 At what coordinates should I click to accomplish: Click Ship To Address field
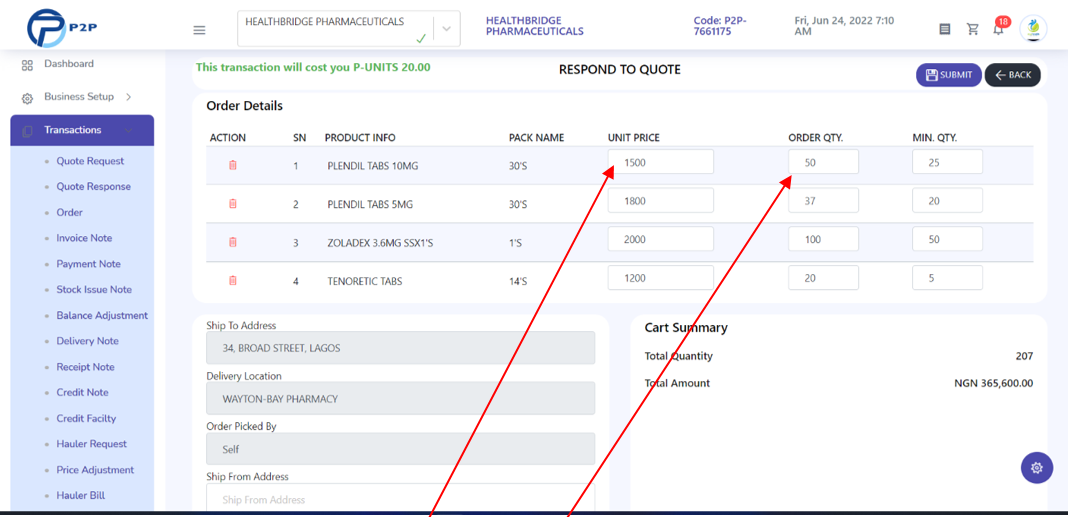coord(400,348)
